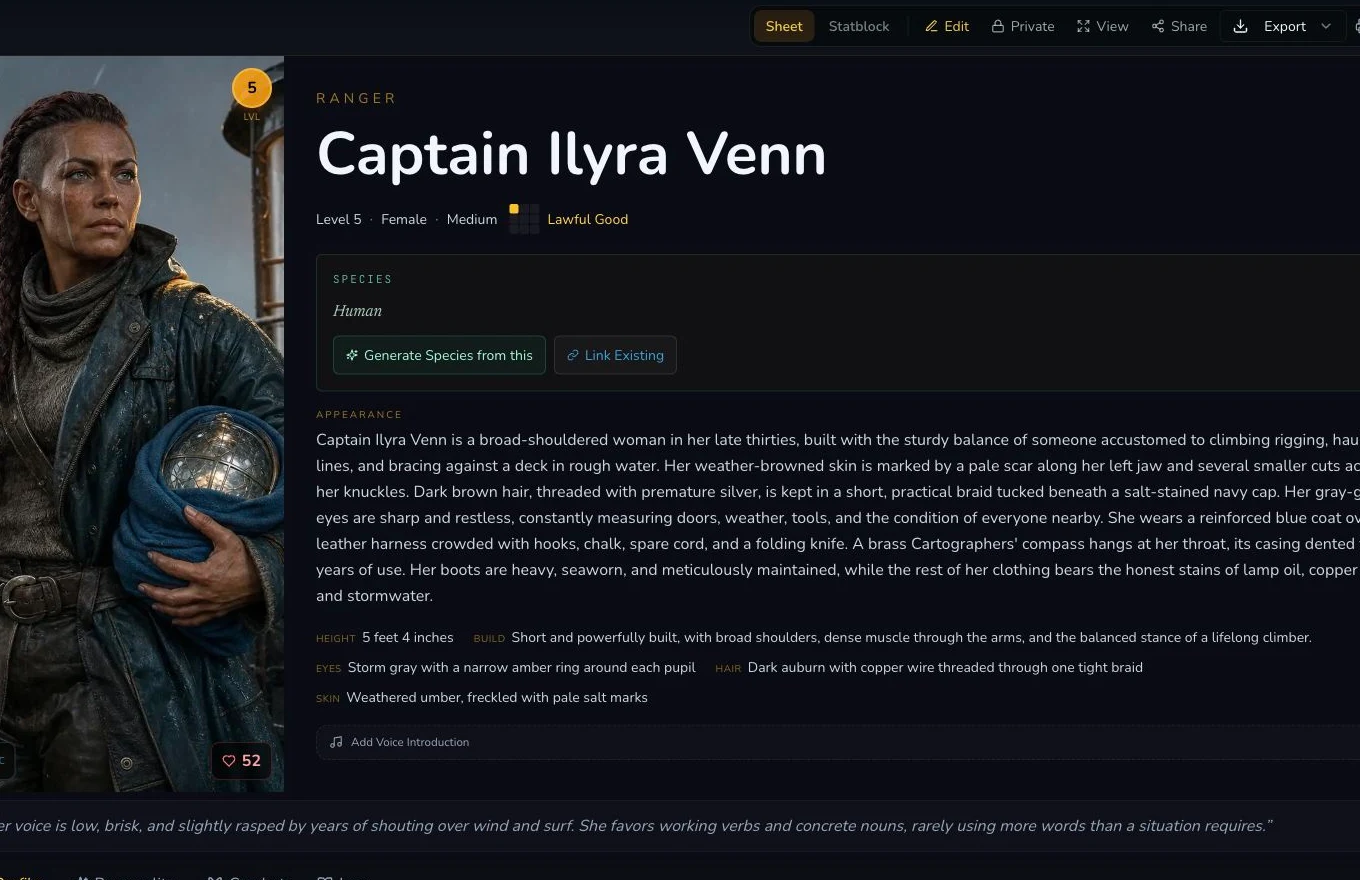1360x880 pixels.
Task: Click the sparkle icon on Generate Species
Action: pos(352,355)
